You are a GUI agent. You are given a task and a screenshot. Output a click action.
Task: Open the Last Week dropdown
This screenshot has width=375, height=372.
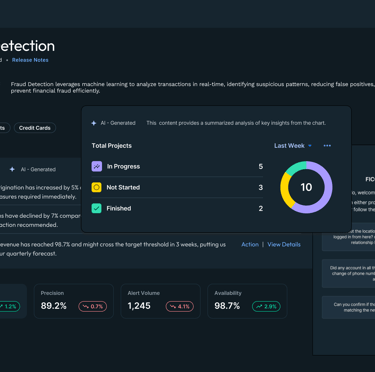[293, 146]
